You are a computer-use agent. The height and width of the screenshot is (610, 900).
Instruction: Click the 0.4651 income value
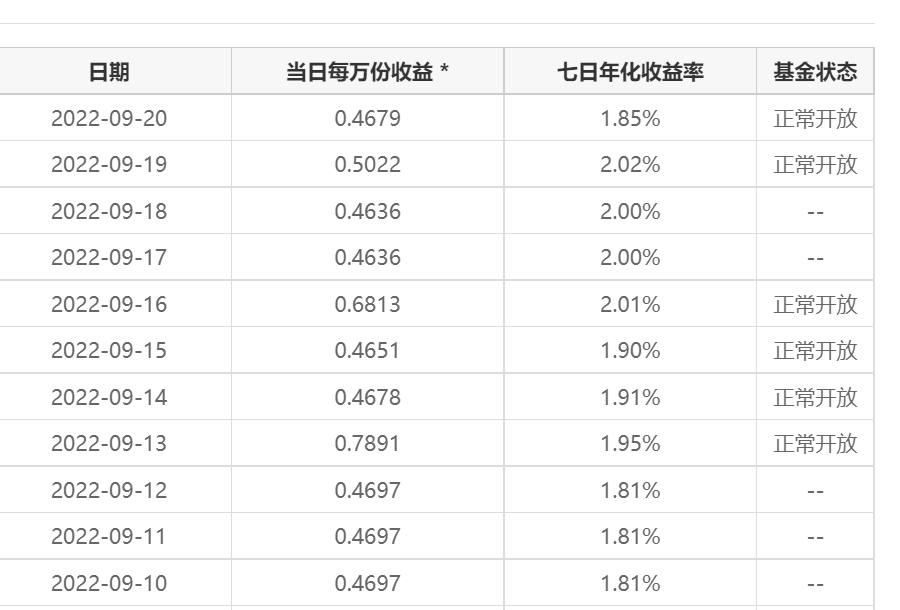(367, 351)
